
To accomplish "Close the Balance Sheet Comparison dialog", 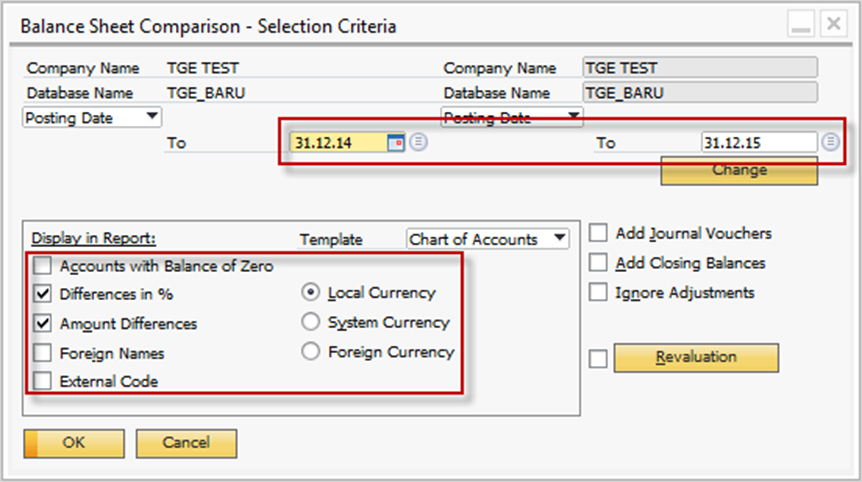I will point(833,24).
